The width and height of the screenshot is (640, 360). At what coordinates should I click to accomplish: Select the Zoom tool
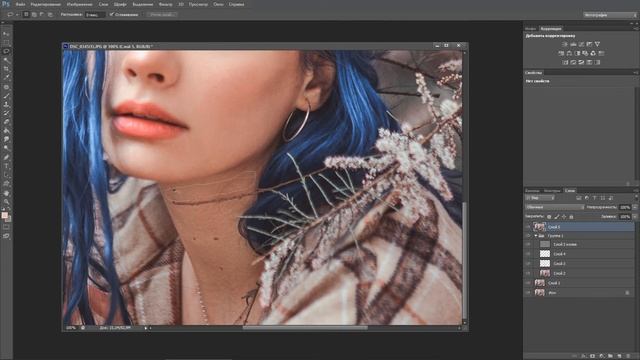click(6, 202)
